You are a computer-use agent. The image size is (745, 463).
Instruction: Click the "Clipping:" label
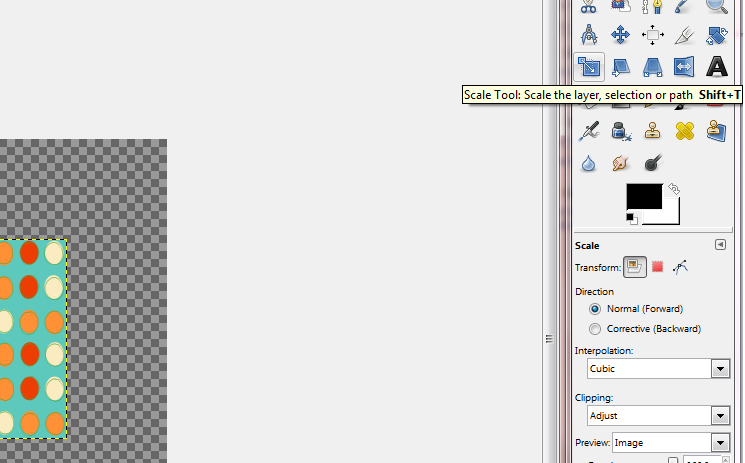[594, 398]
